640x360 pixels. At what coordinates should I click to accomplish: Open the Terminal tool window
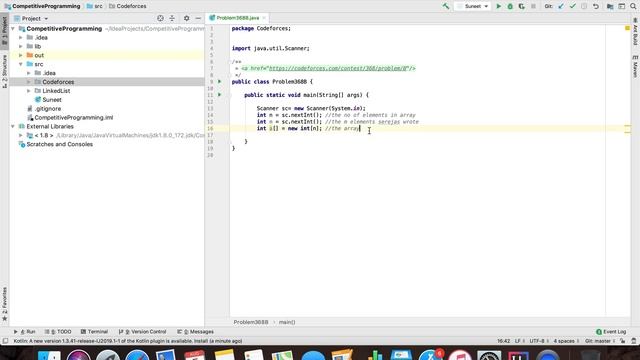[94, 332]
